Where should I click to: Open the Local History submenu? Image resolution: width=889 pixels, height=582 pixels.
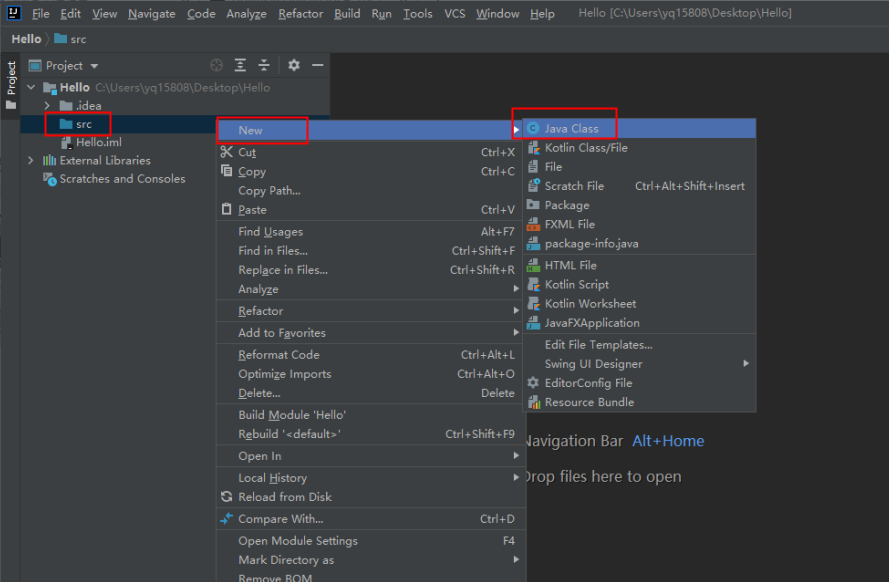[371, 478]
